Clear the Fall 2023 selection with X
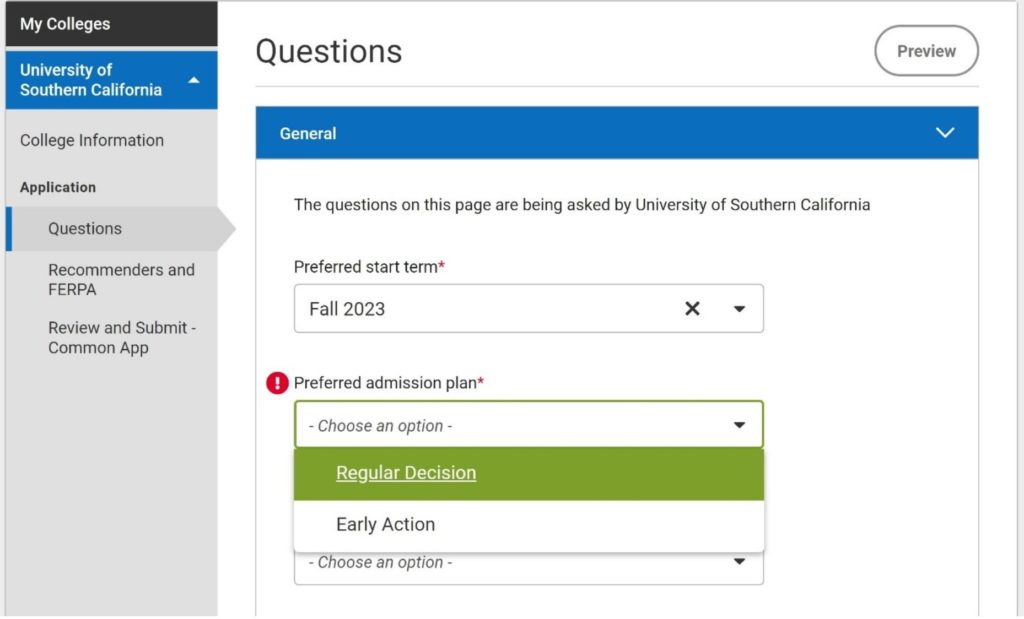The height and width of the screenshot is (619, 1024). tap(692, 309)
